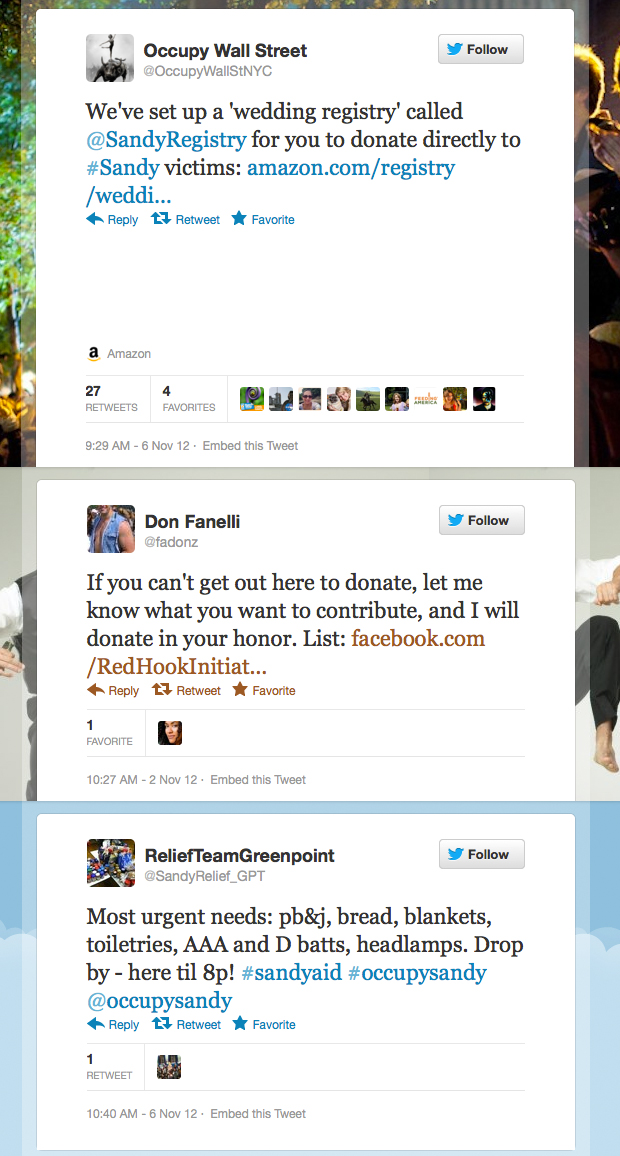
Task: Open the facebook.com/RedHookInitiat... link
Action: click(285, 653)
